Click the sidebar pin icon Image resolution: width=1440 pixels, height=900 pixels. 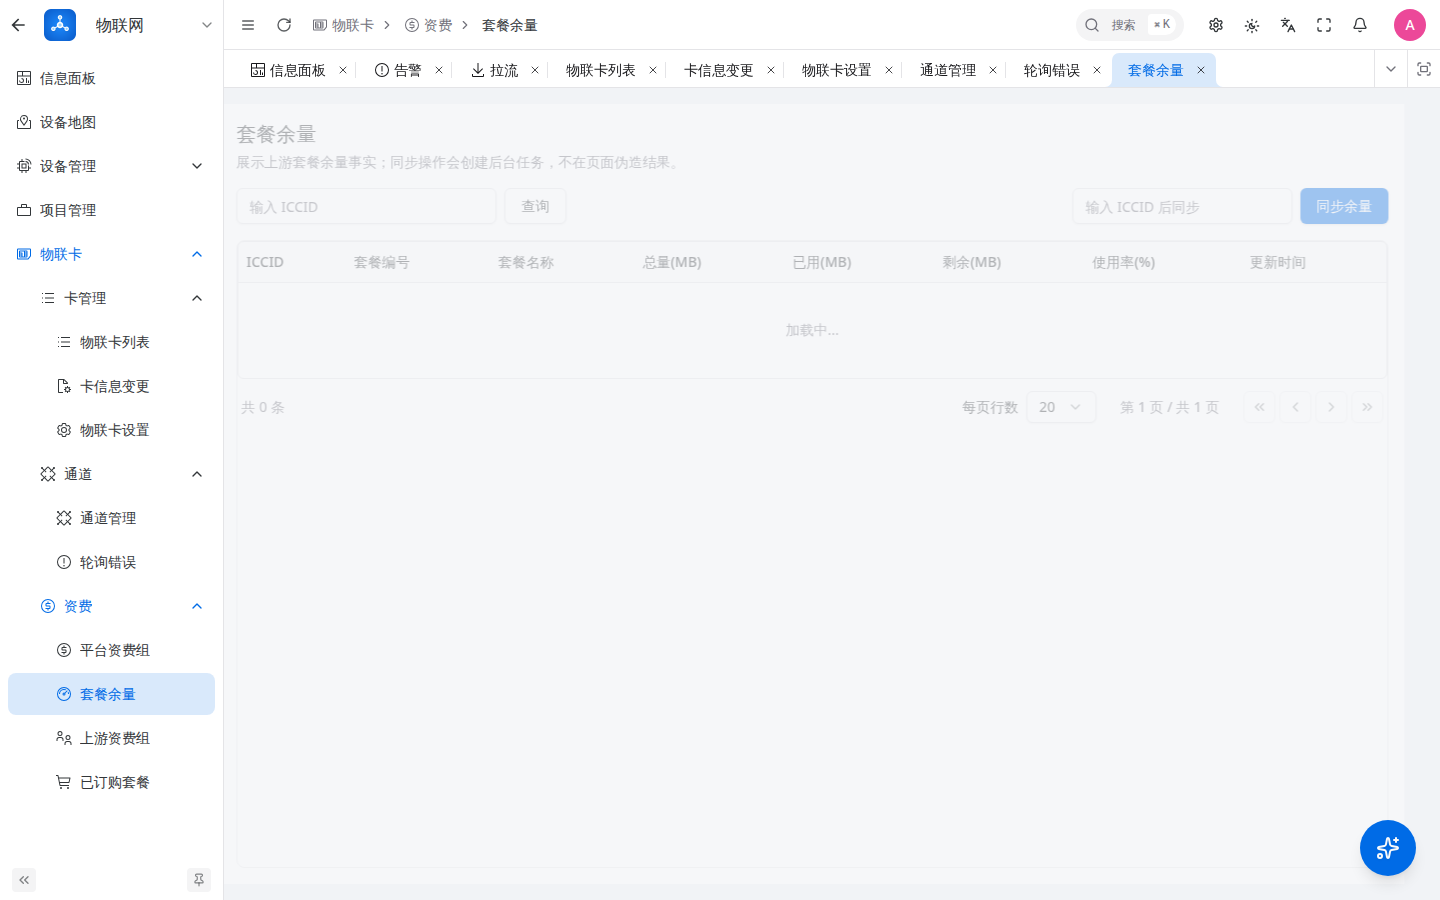click(199, 880)
